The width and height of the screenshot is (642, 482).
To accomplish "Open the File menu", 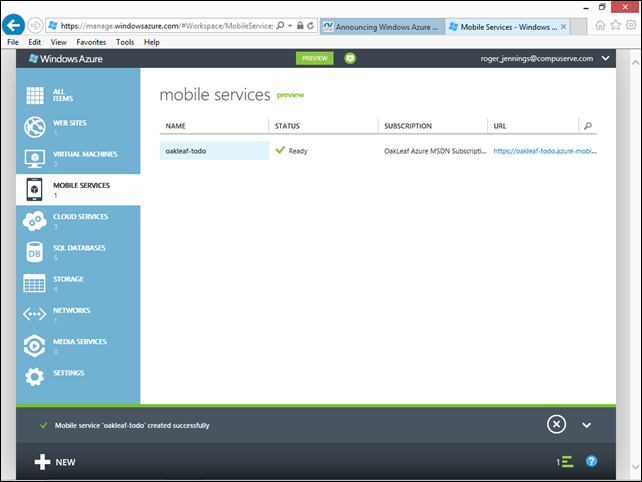I will [13, 42].
